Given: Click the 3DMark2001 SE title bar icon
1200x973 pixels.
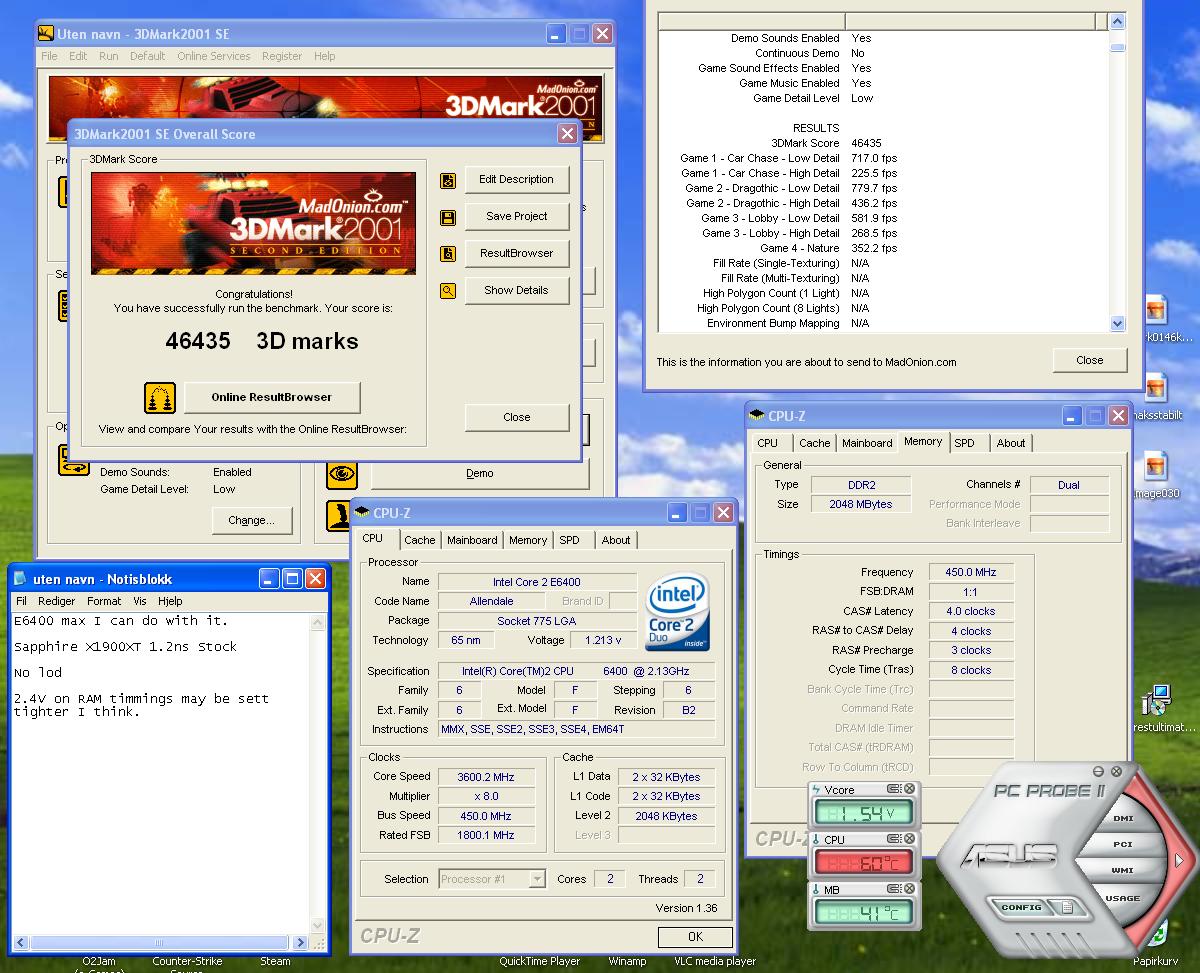Looking at the screenshot, I should pos(46,33).
